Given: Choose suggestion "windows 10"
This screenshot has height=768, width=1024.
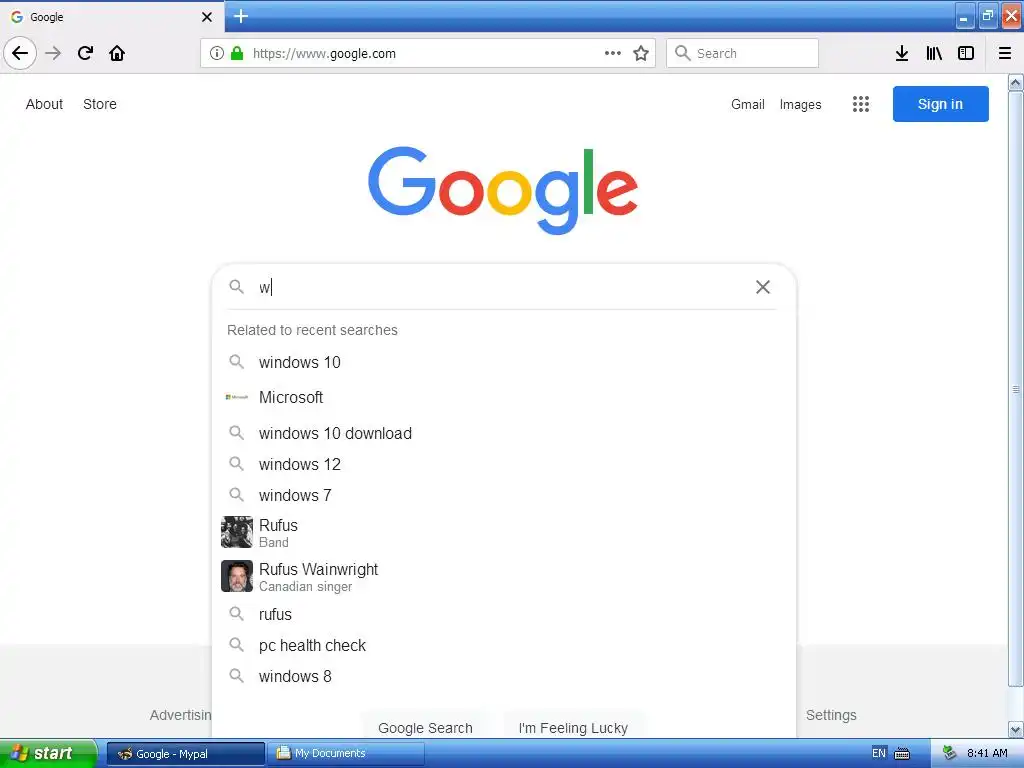Looking at the screenshot, I should 504,362.
